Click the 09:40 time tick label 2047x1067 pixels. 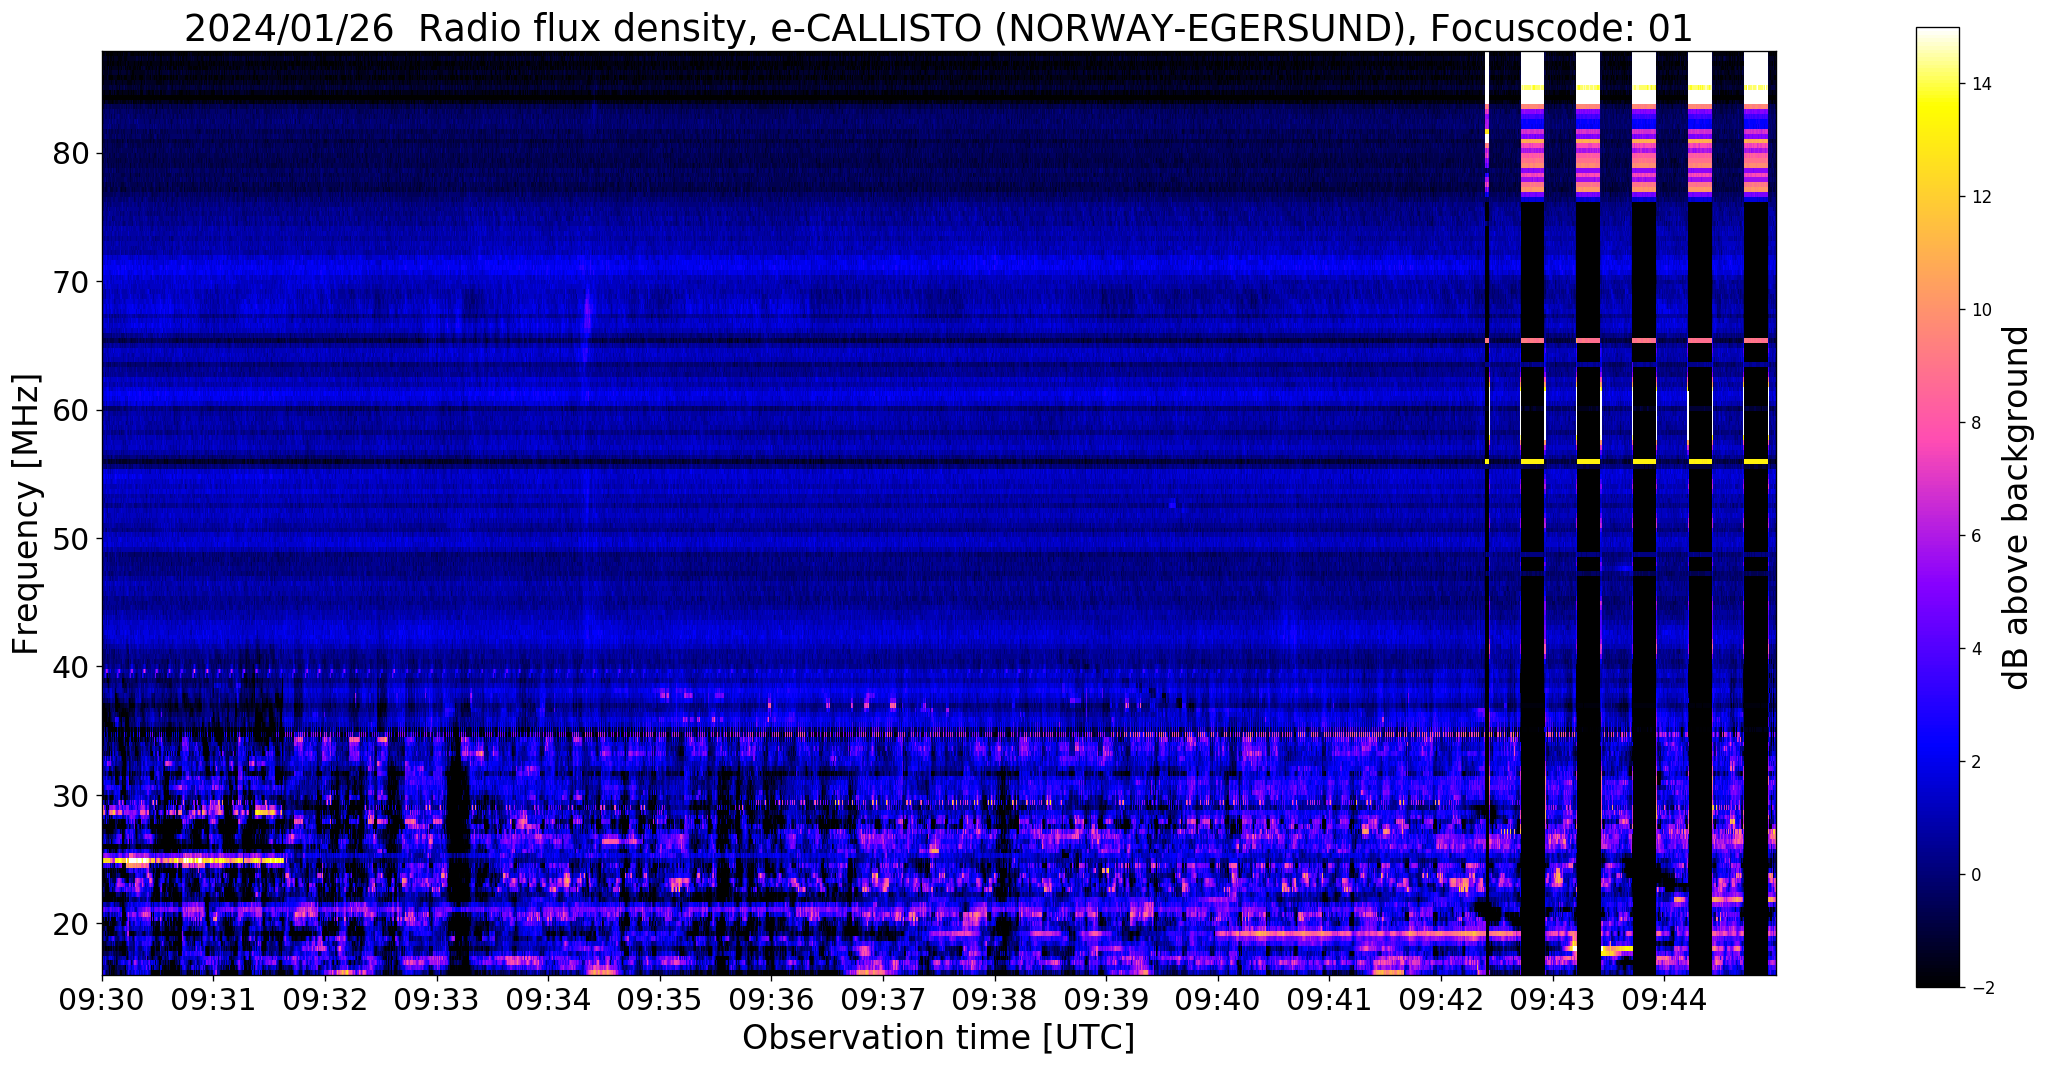[1217, 998]
